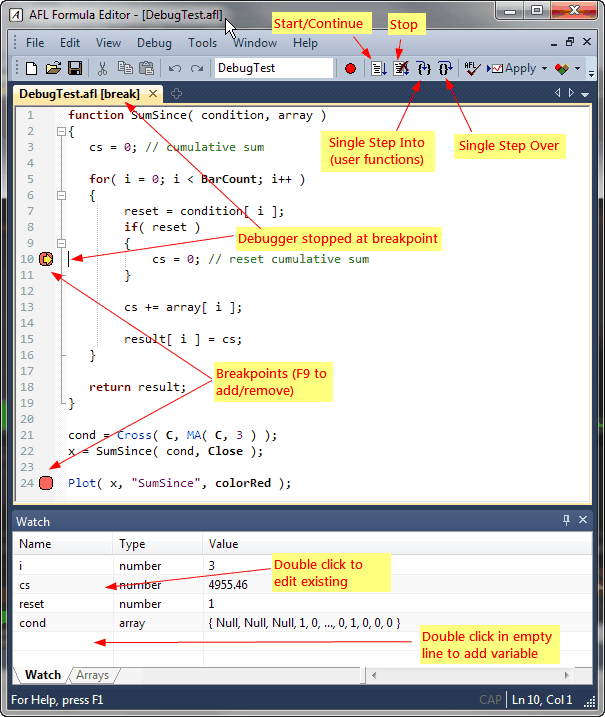605x717 pixels.
Task: Click the AFL Verify Syntax icon
Action: click(x=473, y=68)
